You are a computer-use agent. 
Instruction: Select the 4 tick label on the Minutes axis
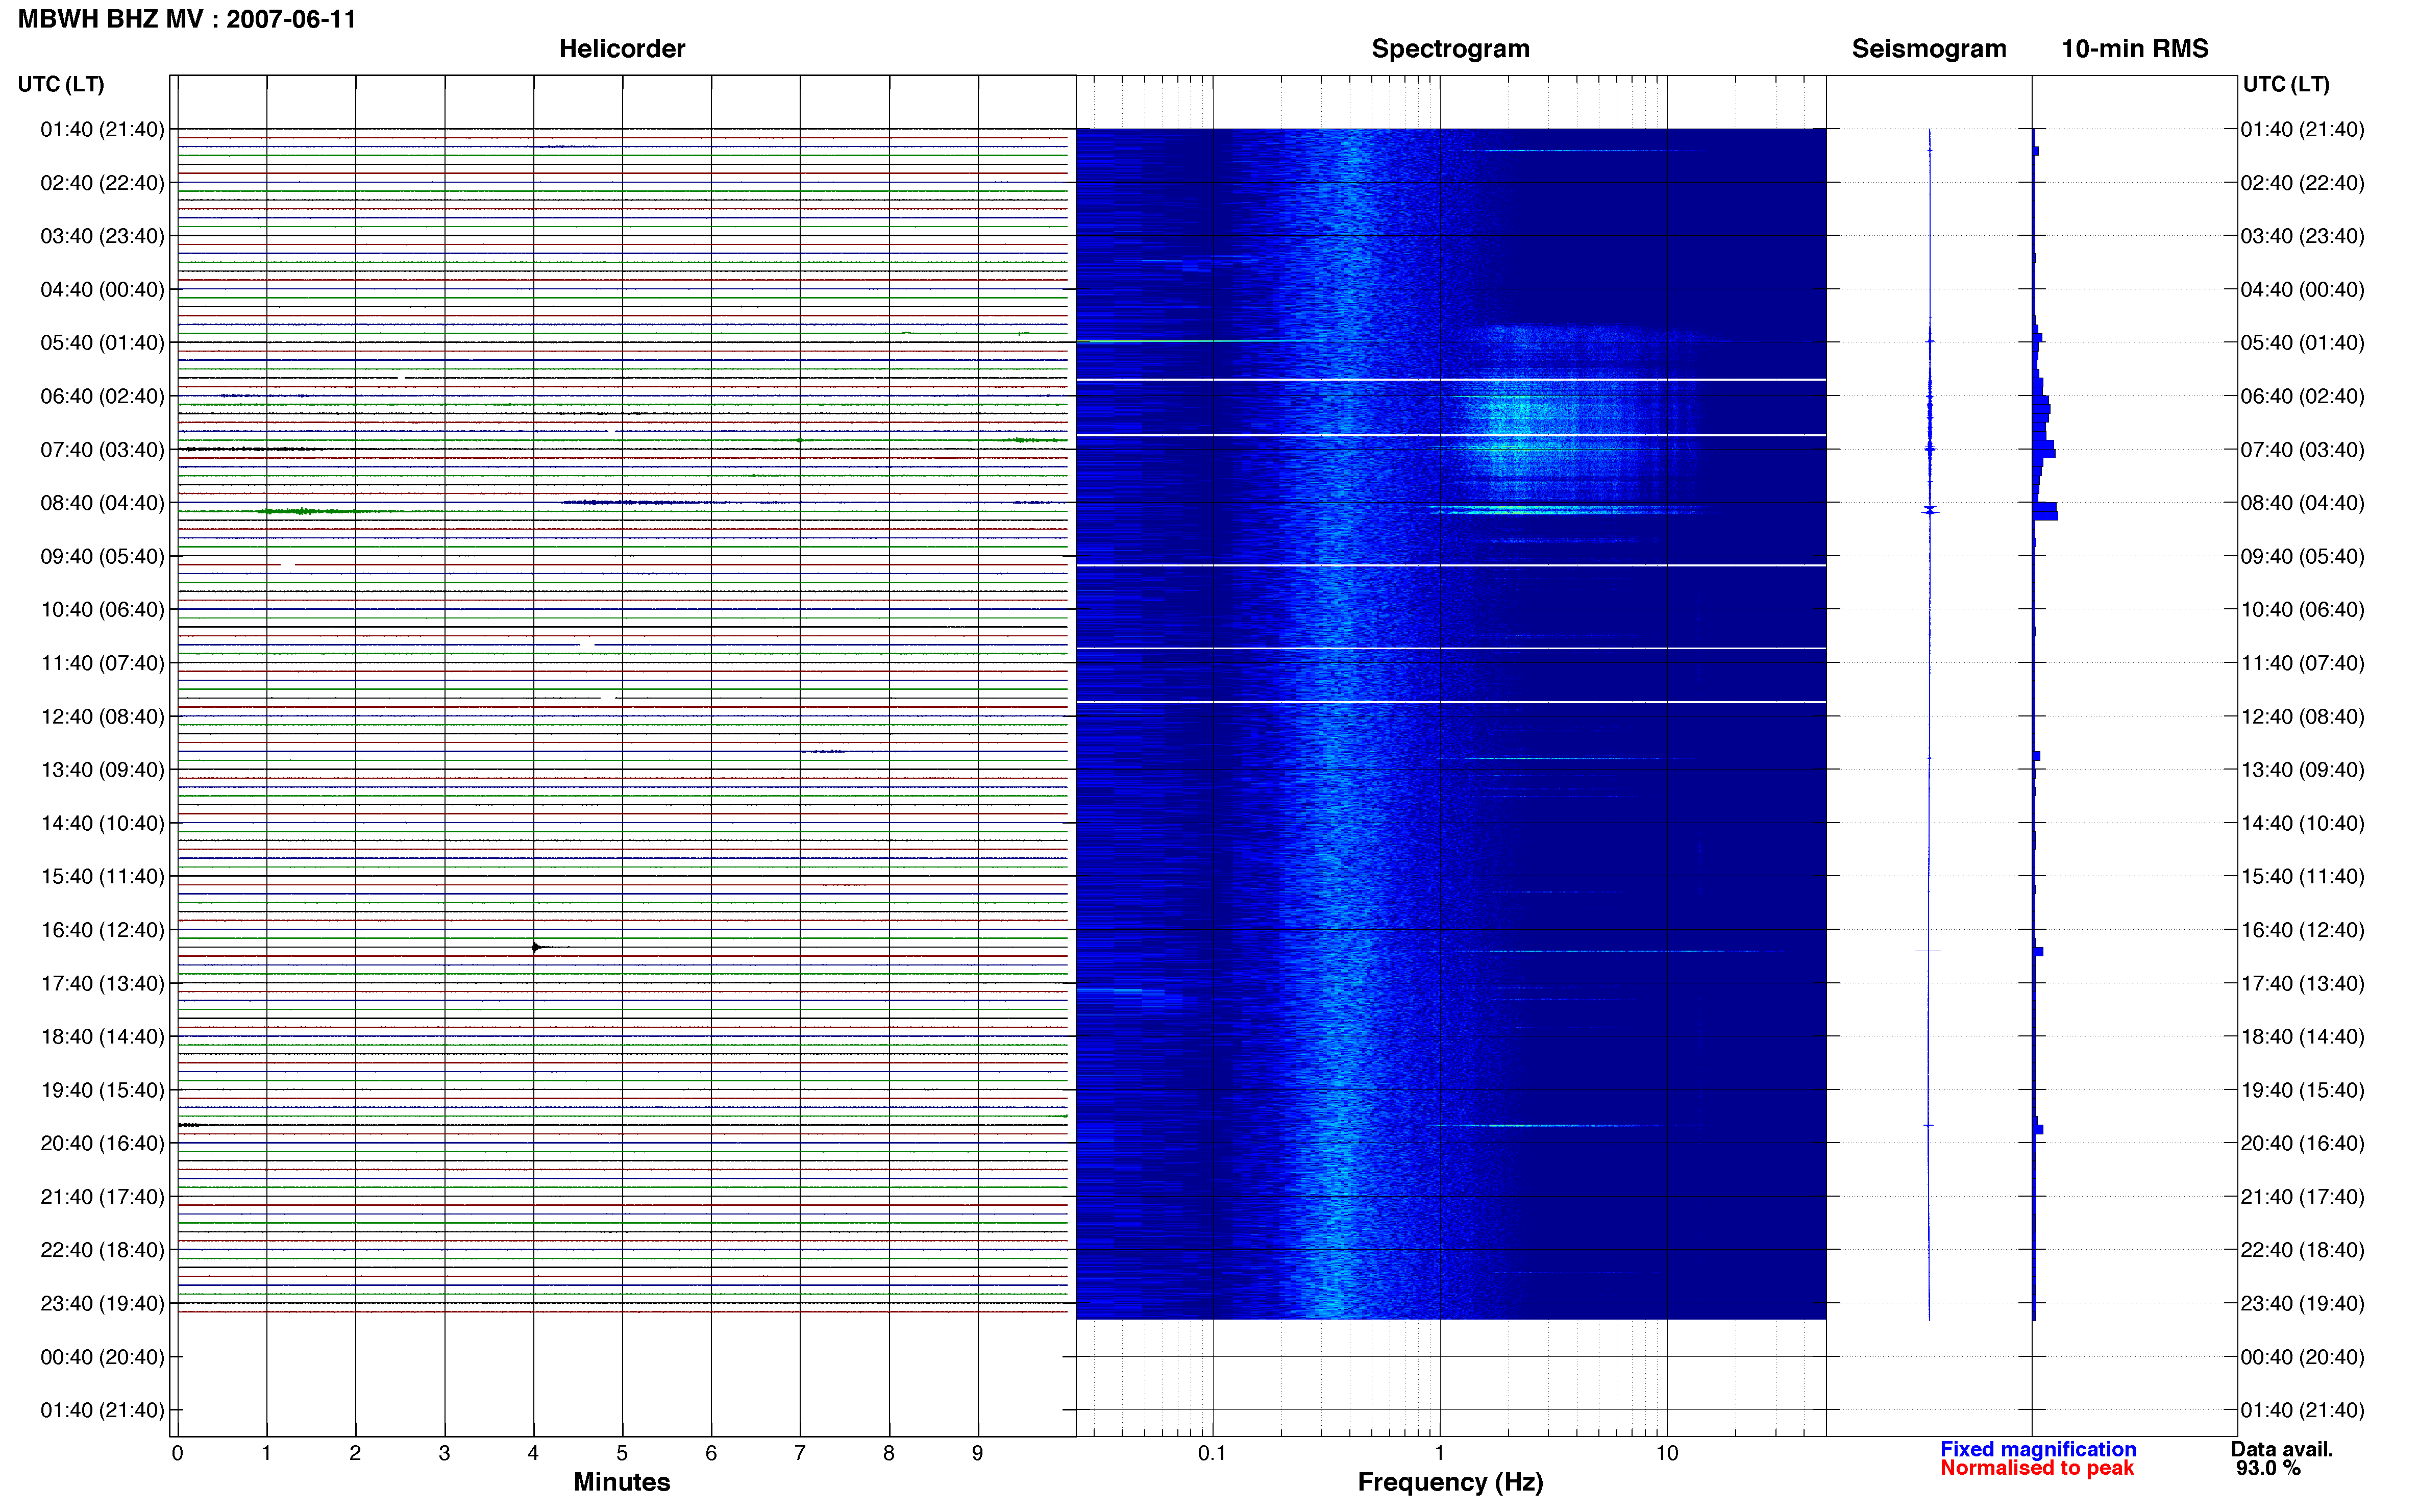pyautogui.click(x=533, y=1453)
